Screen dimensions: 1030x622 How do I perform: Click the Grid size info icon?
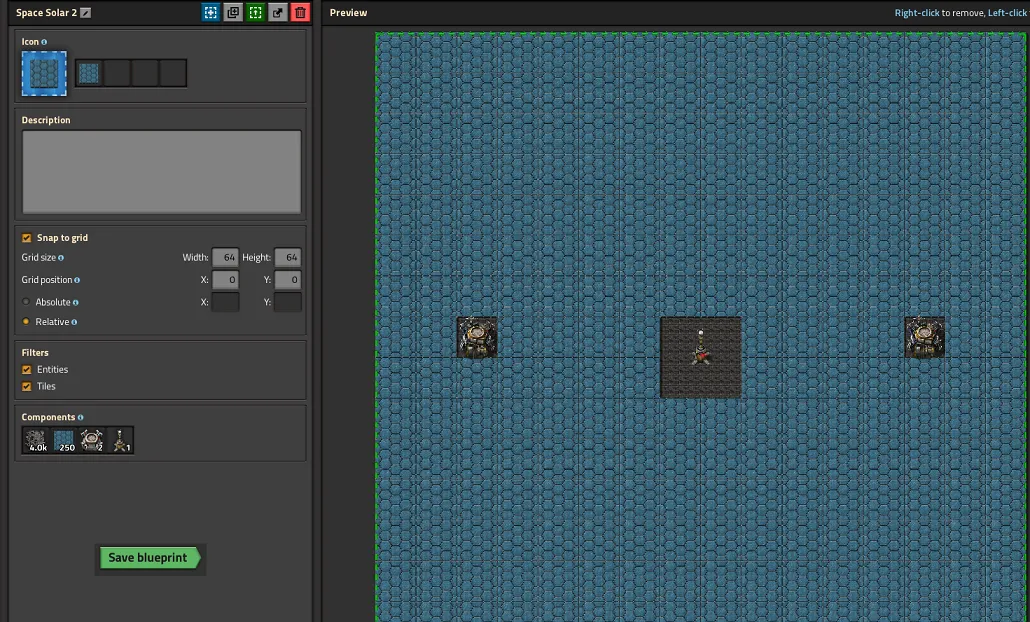click(x=61, y=258)
